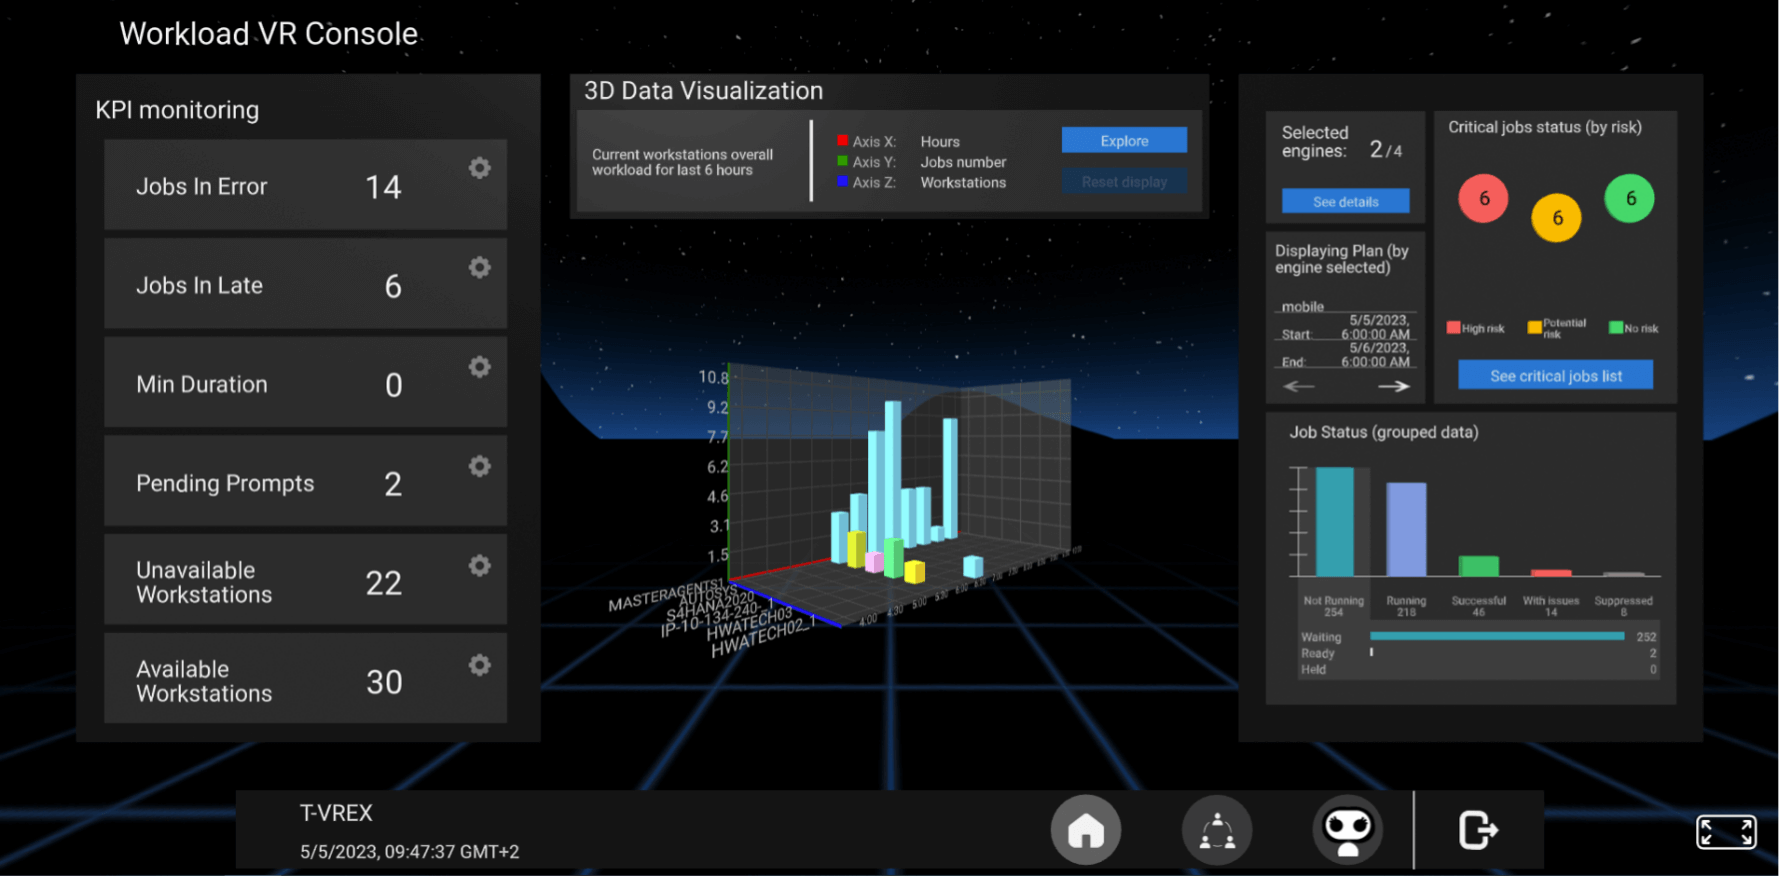Viewport: 1781px width, 880px height.
Task: Open settings gear for Jobs In Error
Action: click(480, 168)
